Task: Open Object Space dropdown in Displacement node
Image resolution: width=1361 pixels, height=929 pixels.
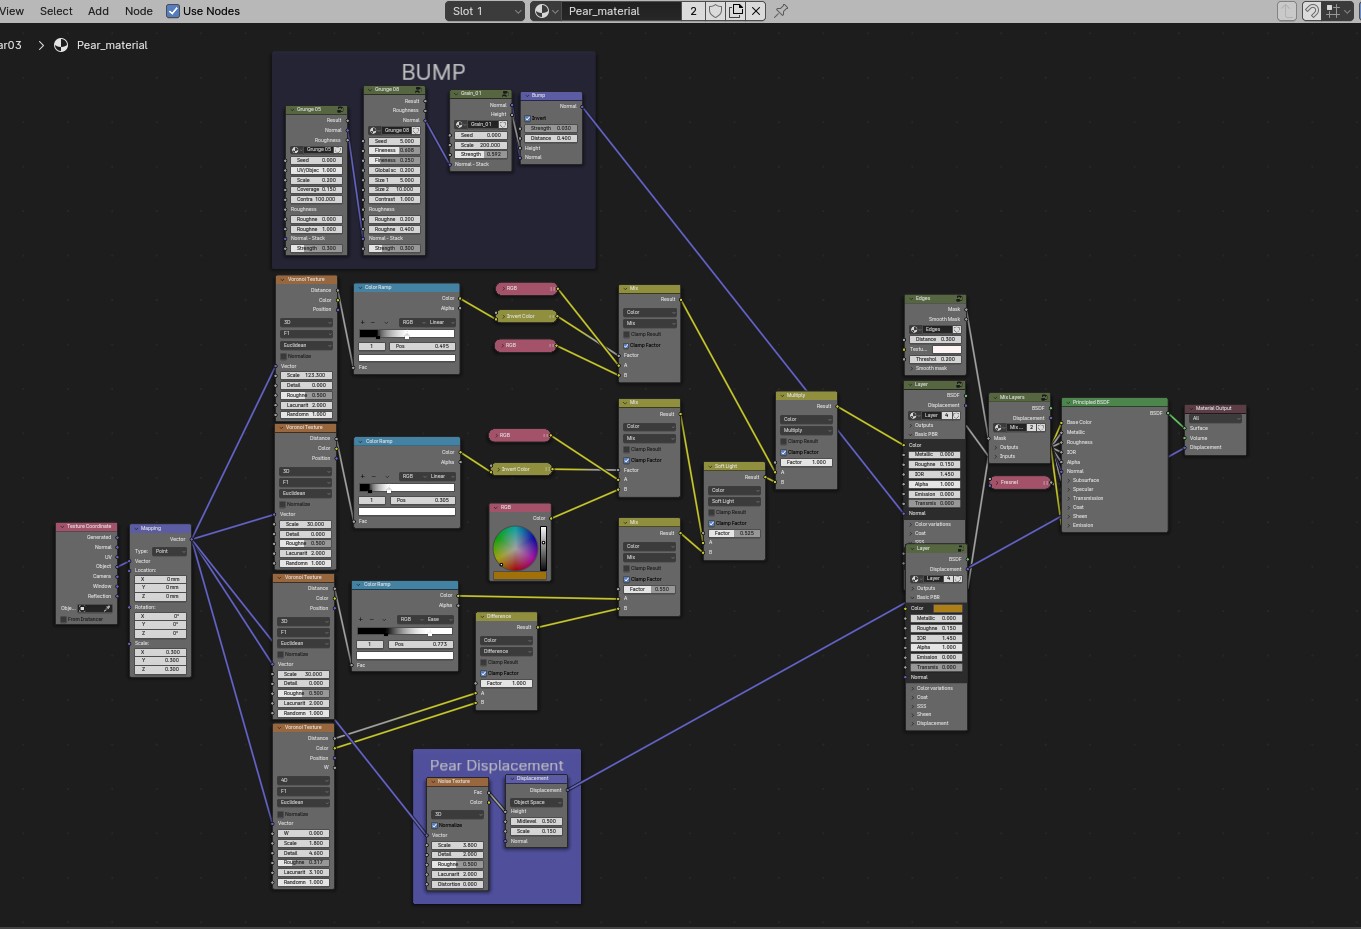Action: [537, 802]
